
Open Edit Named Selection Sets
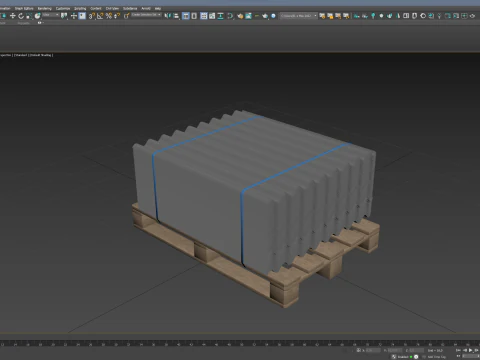coord(127,16)
